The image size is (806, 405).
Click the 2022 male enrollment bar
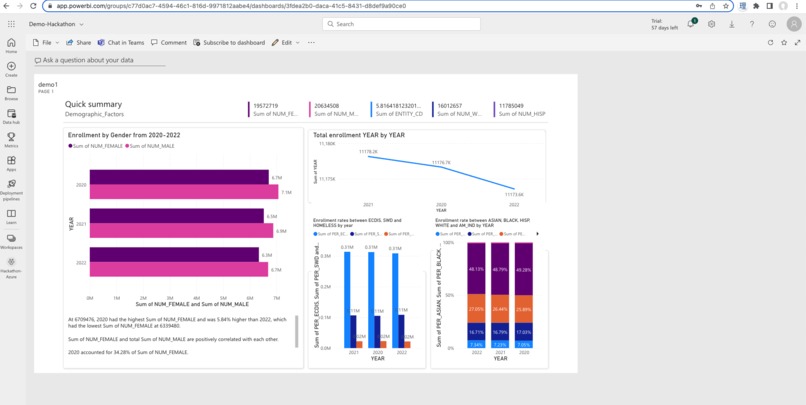[x=179, y=269]
